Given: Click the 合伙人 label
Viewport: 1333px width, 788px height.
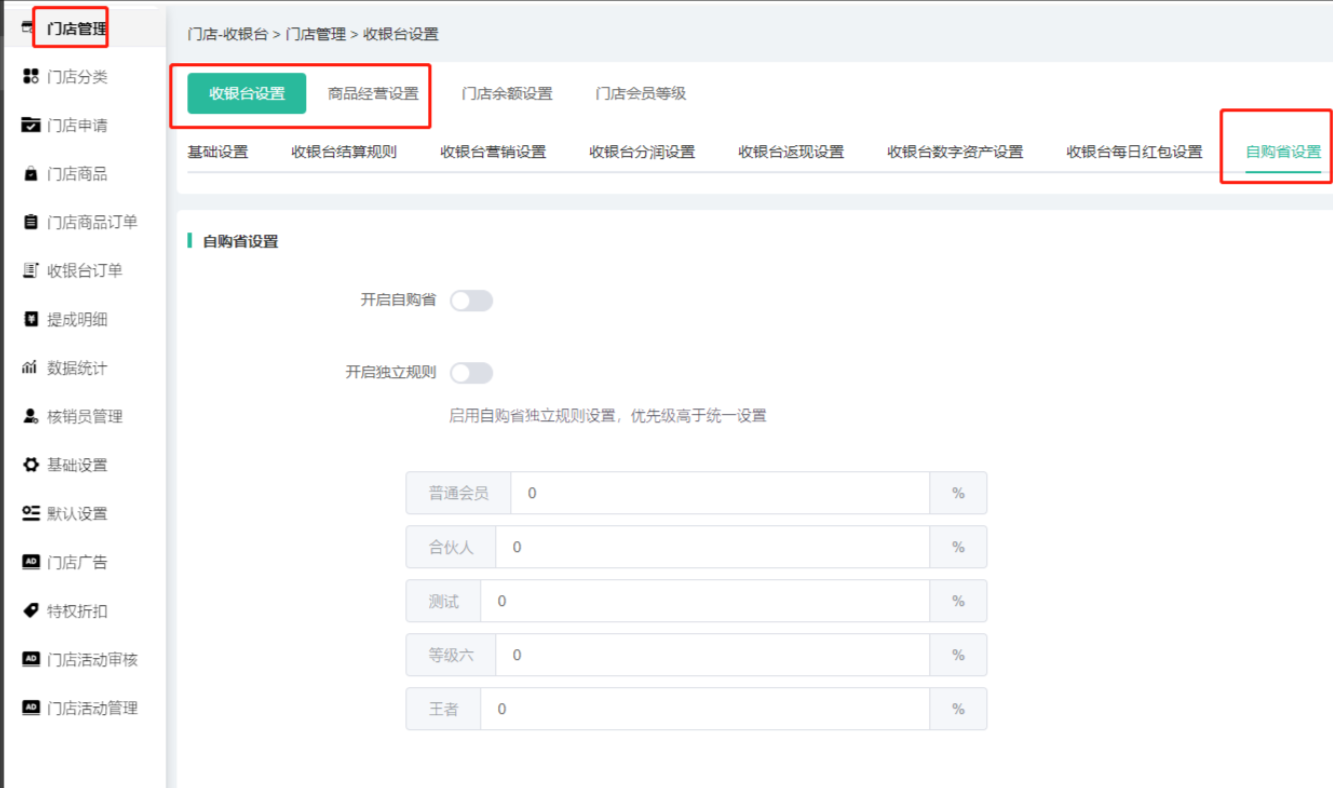Looking at the screenshot, I should pyautogui.click(x=451, y=547).
